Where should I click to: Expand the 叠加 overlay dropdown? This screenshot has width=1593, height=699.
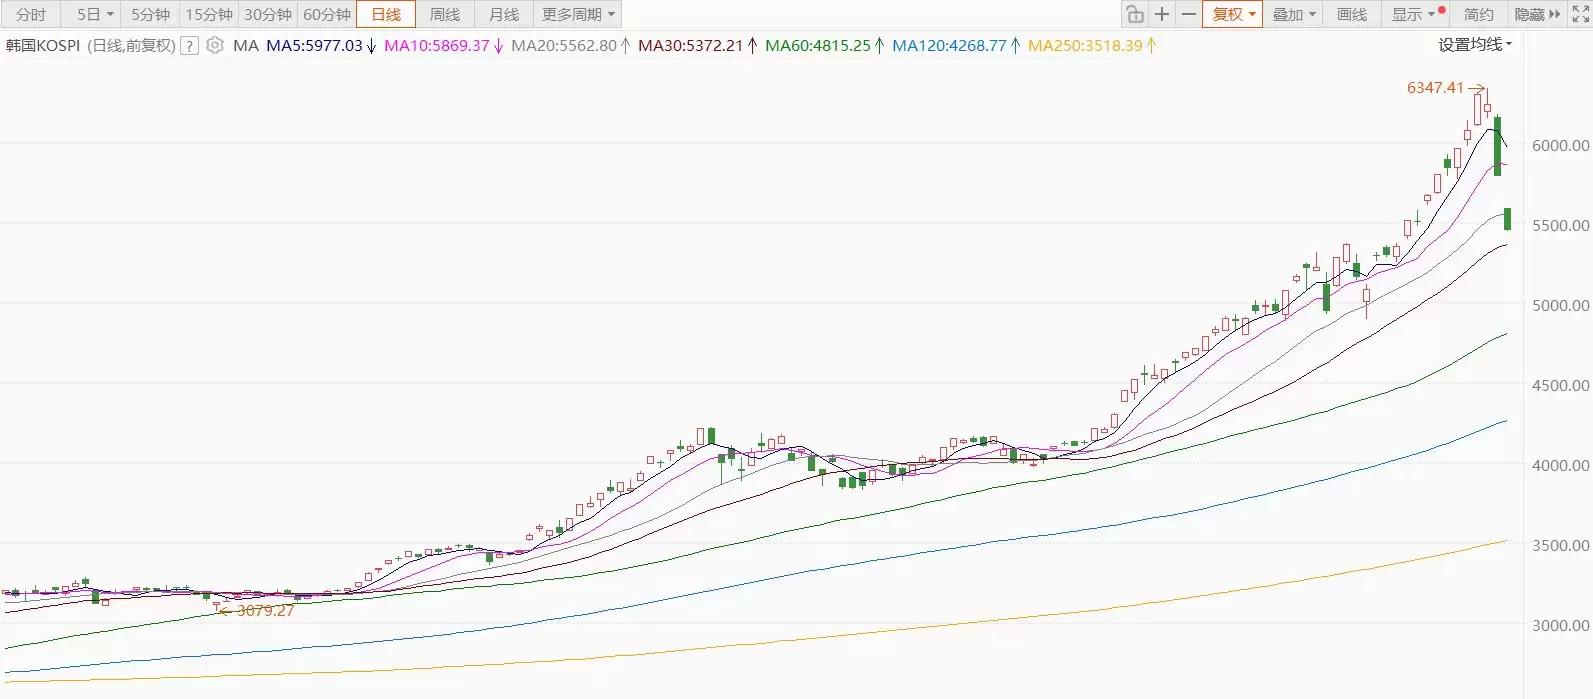pyautogui.click(x=1294, y=14)
